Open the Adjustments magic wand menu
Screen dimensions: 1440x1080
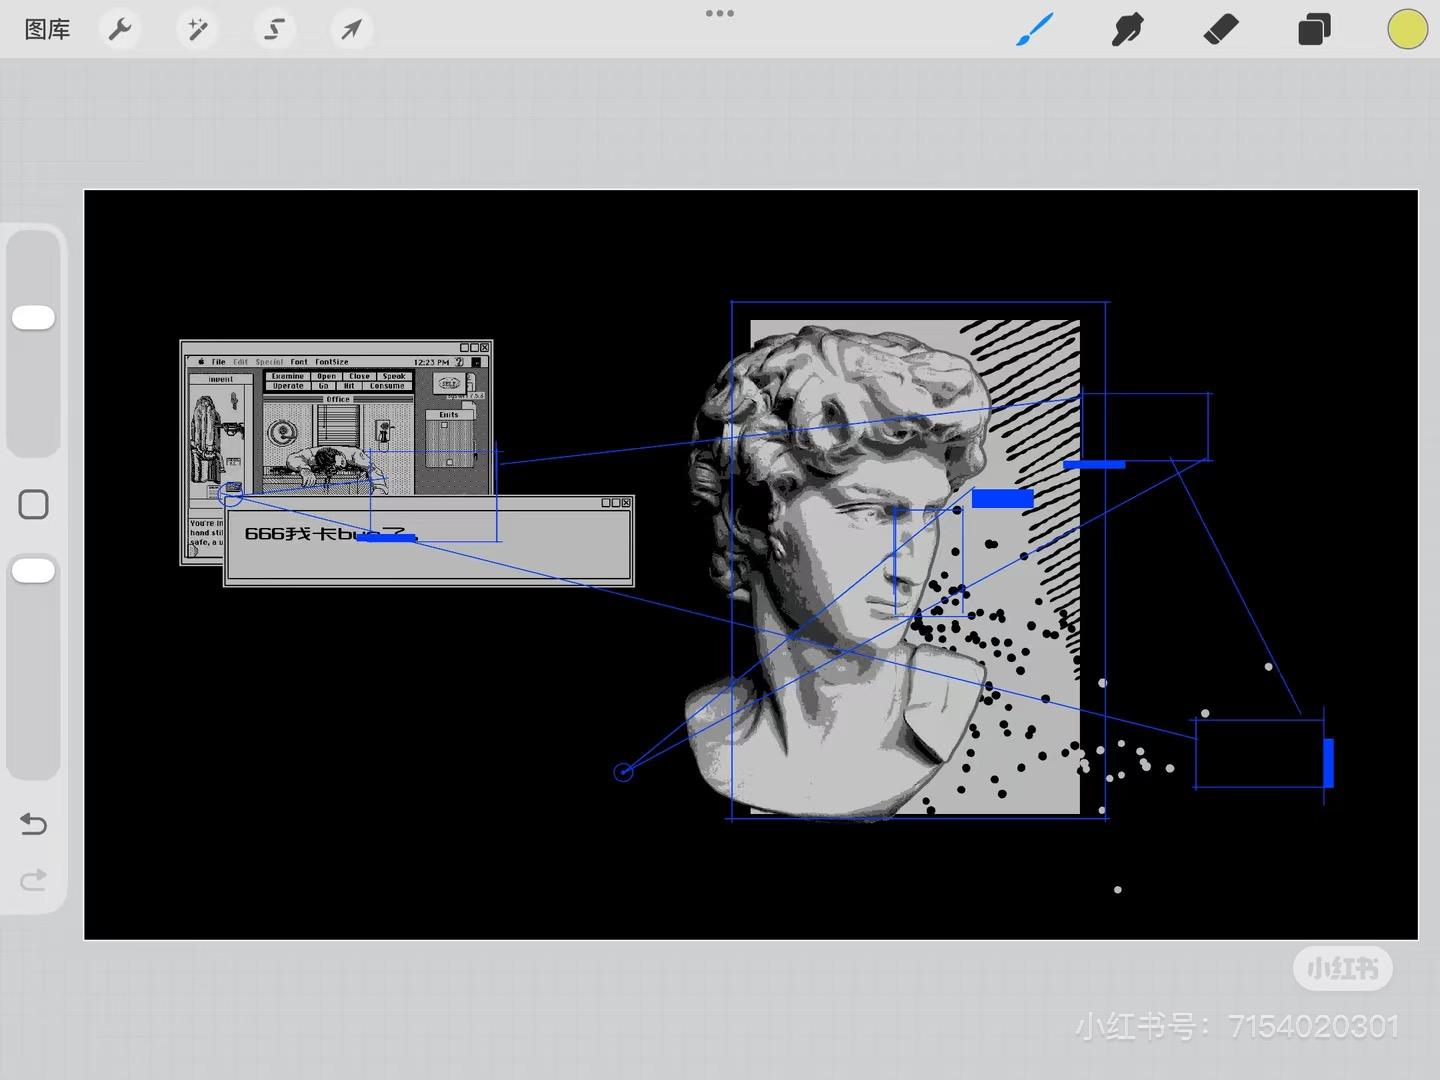pos(197,30)
